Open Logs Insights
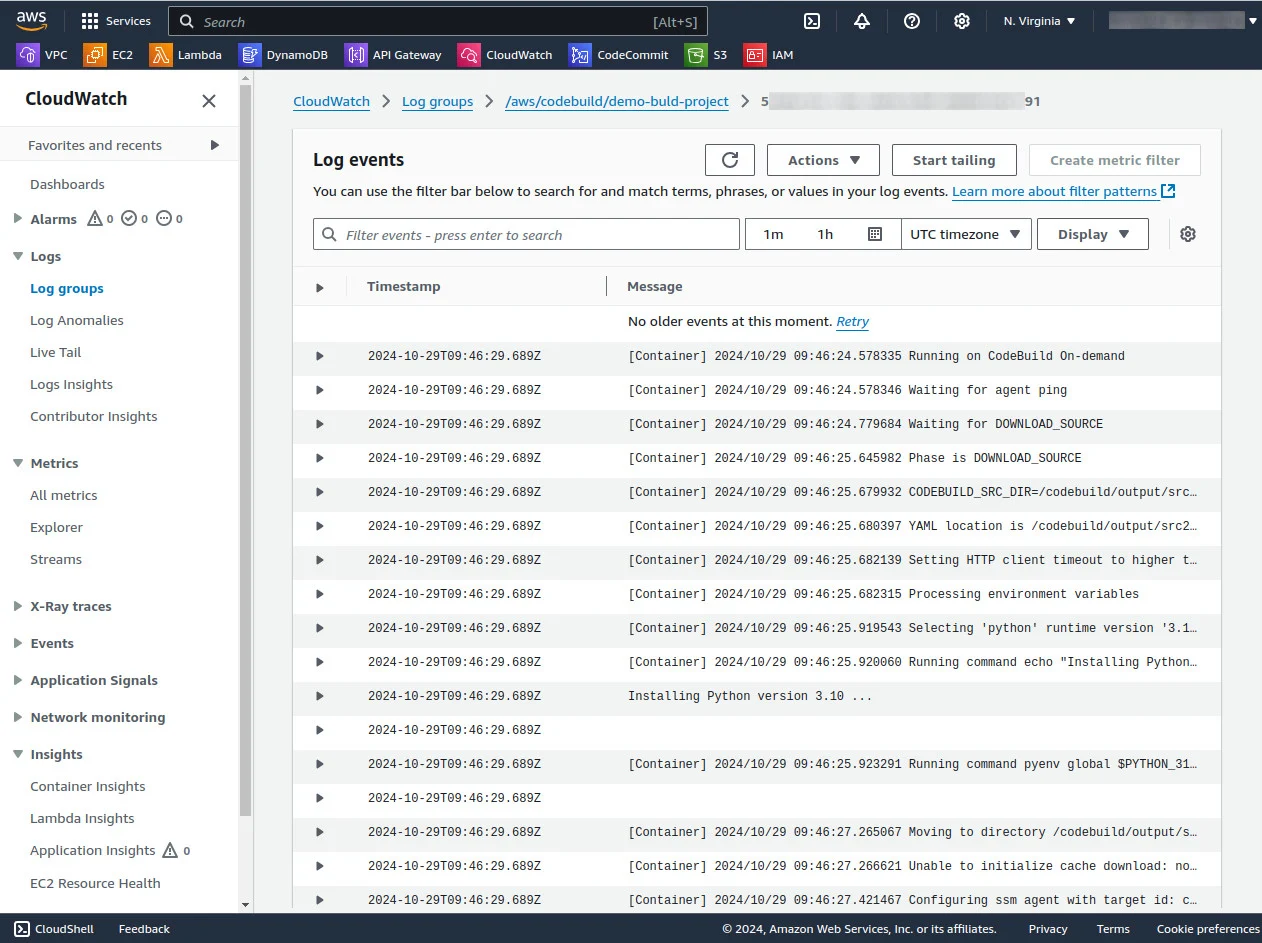 pyautogui.click(x=71, y=384)
